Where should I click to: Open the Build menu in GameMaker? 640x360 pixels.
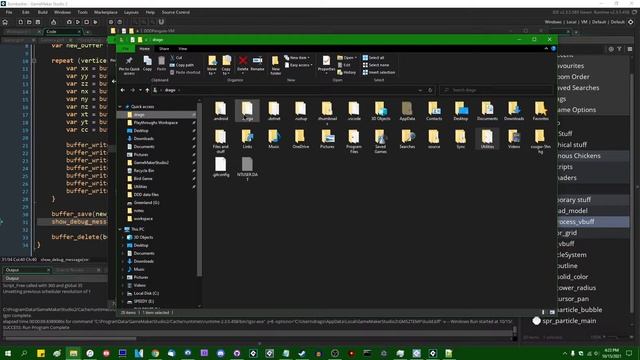pos(42,12)
